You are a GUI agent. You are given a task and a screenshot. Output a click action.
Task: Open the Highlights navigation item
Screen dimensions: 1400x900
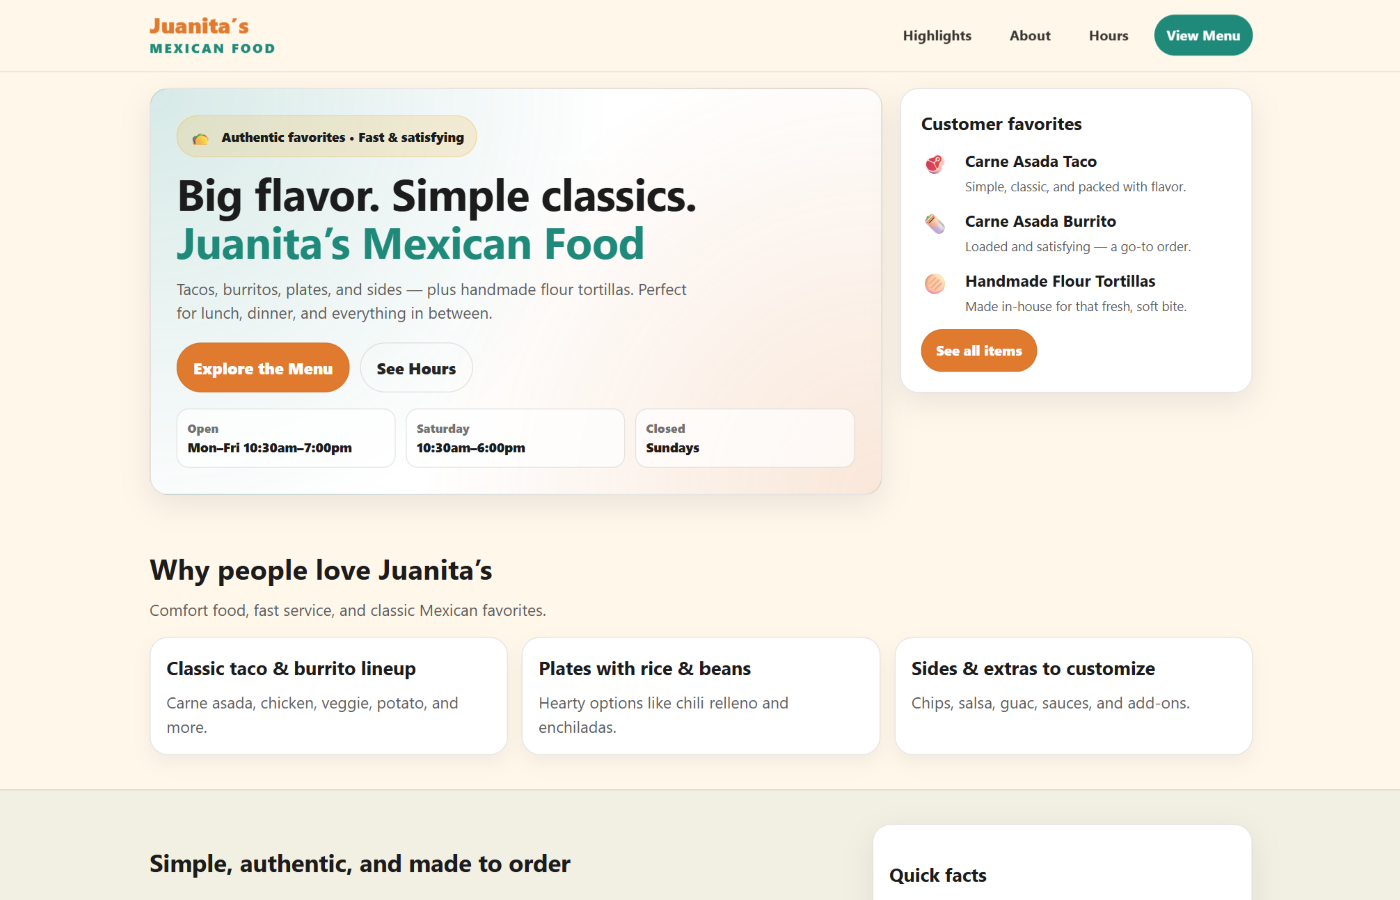click(937, 35)
